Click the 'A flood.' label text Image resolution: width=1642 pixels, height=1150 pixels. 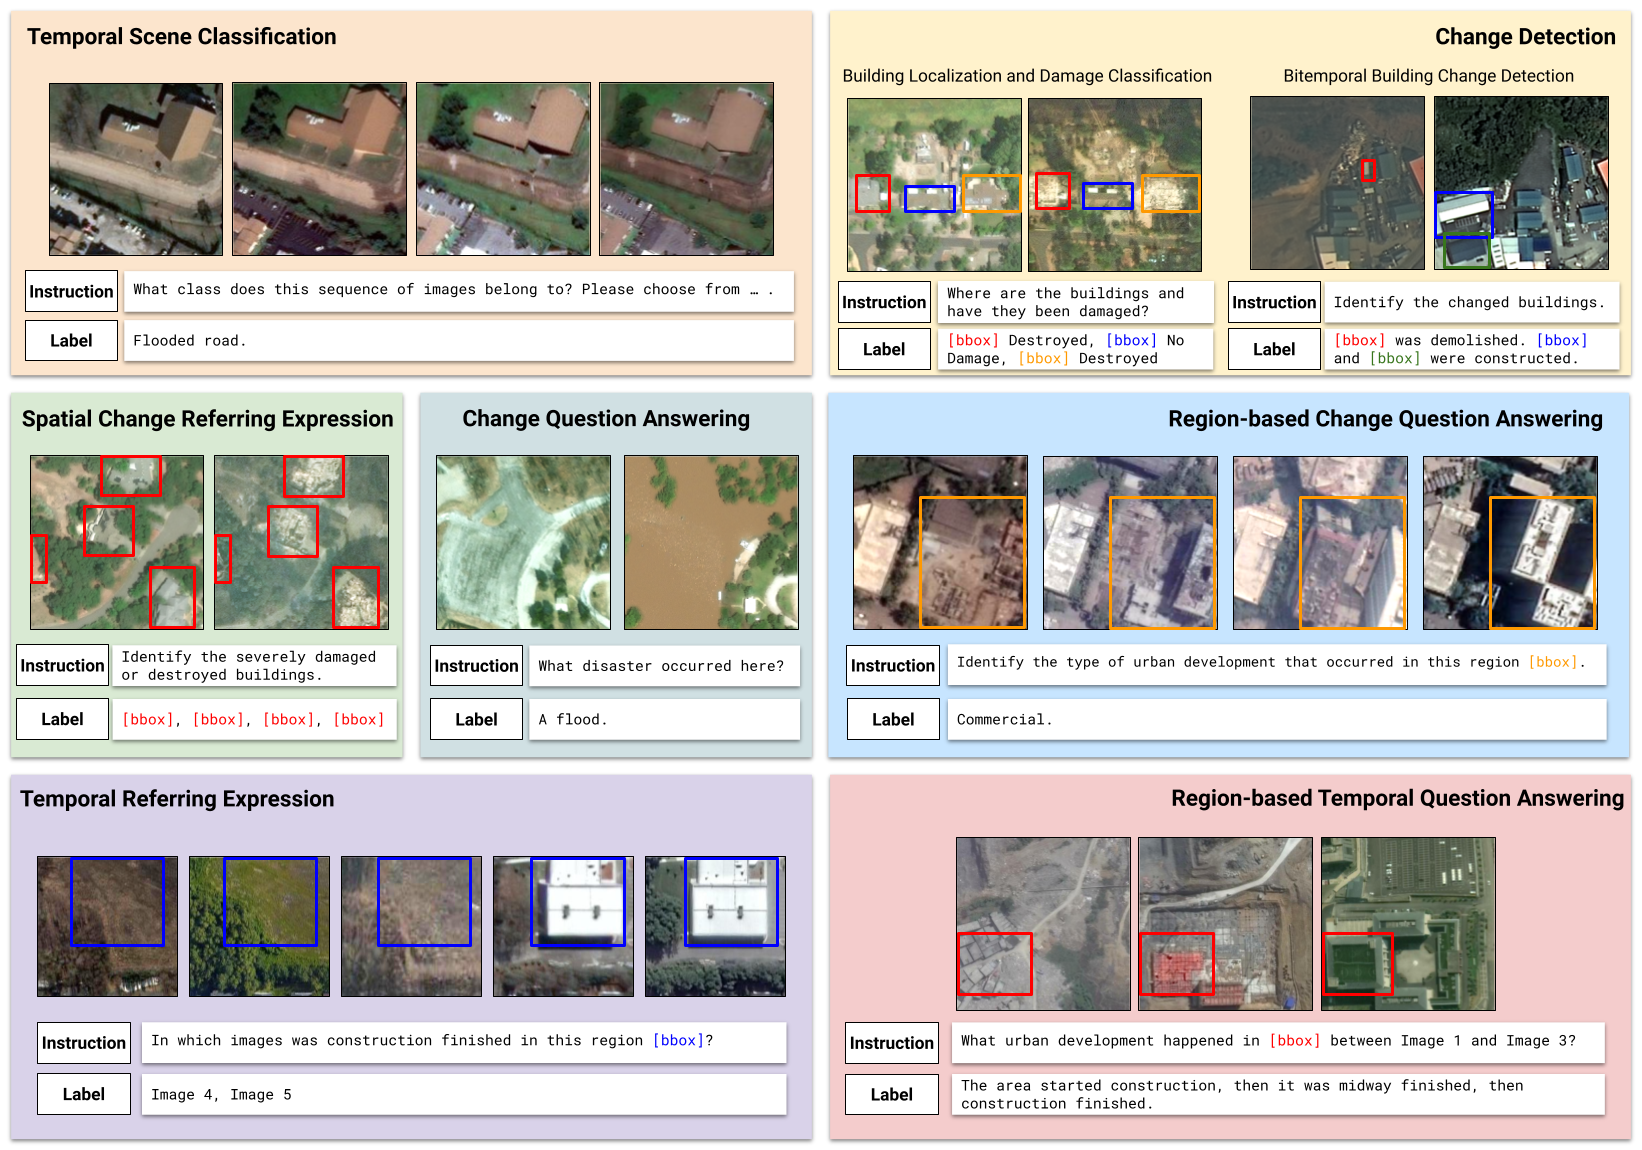[x=573, y=719]
